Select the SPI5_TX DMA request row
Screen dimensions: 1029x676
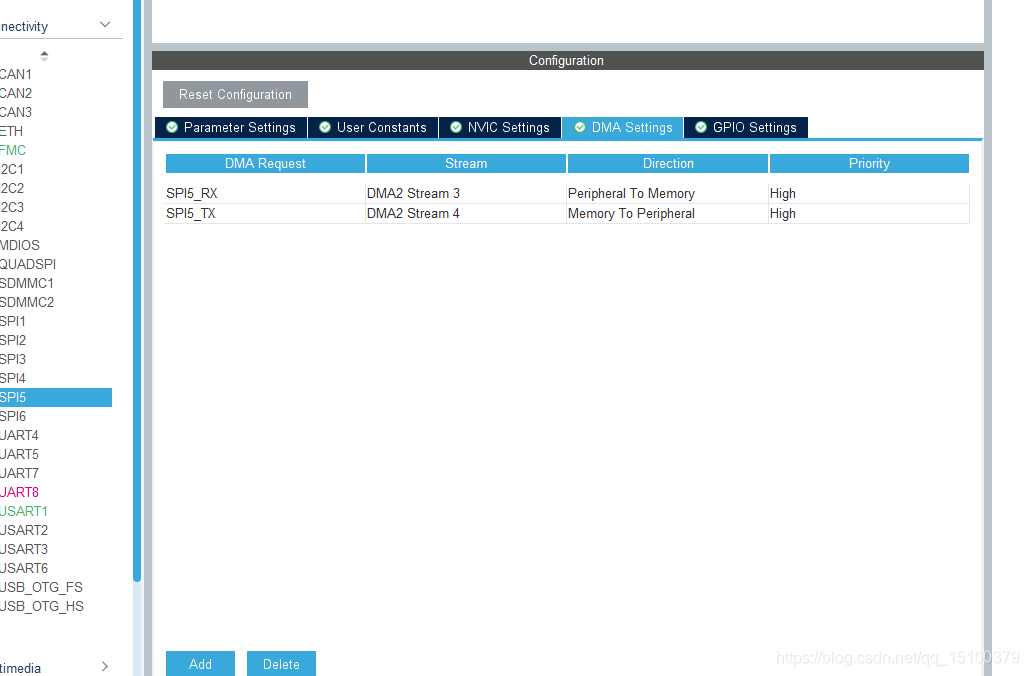[567, 214]
